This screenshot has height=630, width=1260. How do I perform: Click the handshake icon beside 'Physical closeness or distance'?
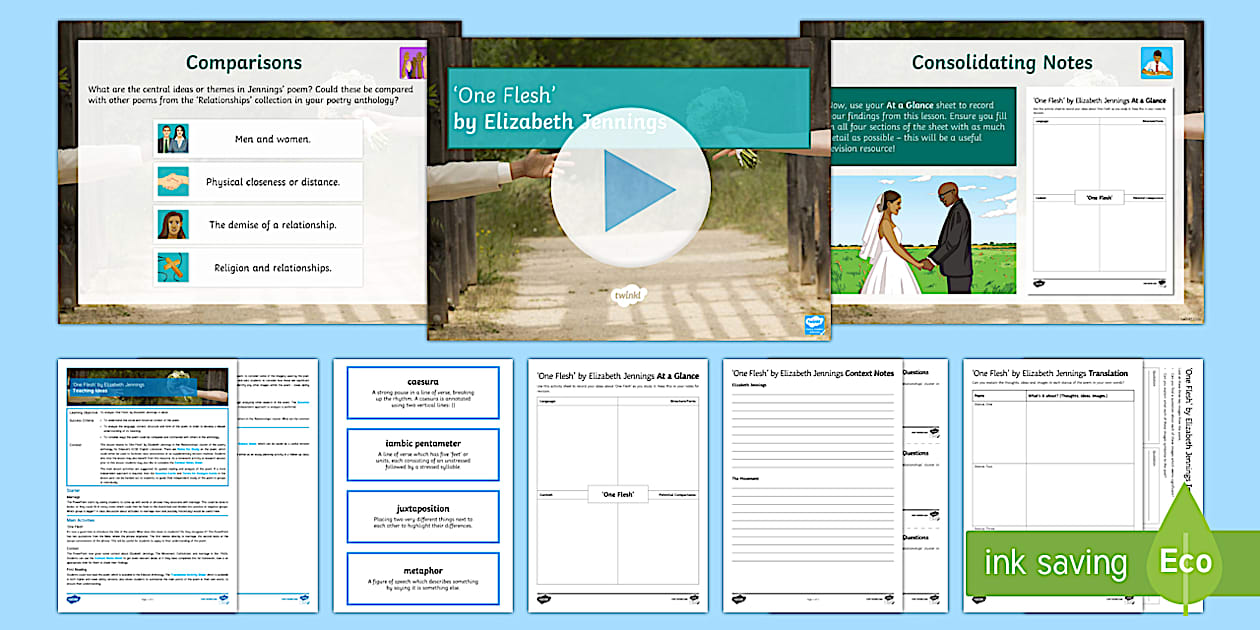(172, 182)
